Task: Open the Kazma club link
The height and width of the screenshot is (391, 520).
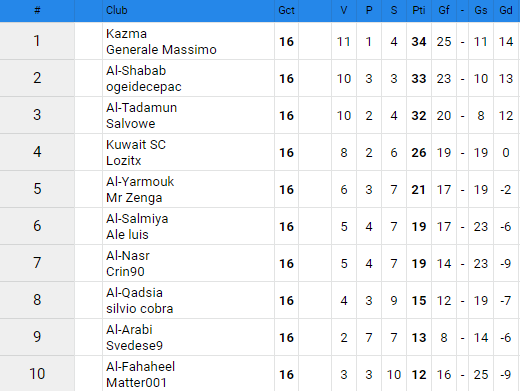Action: click(x=126, y=34)
